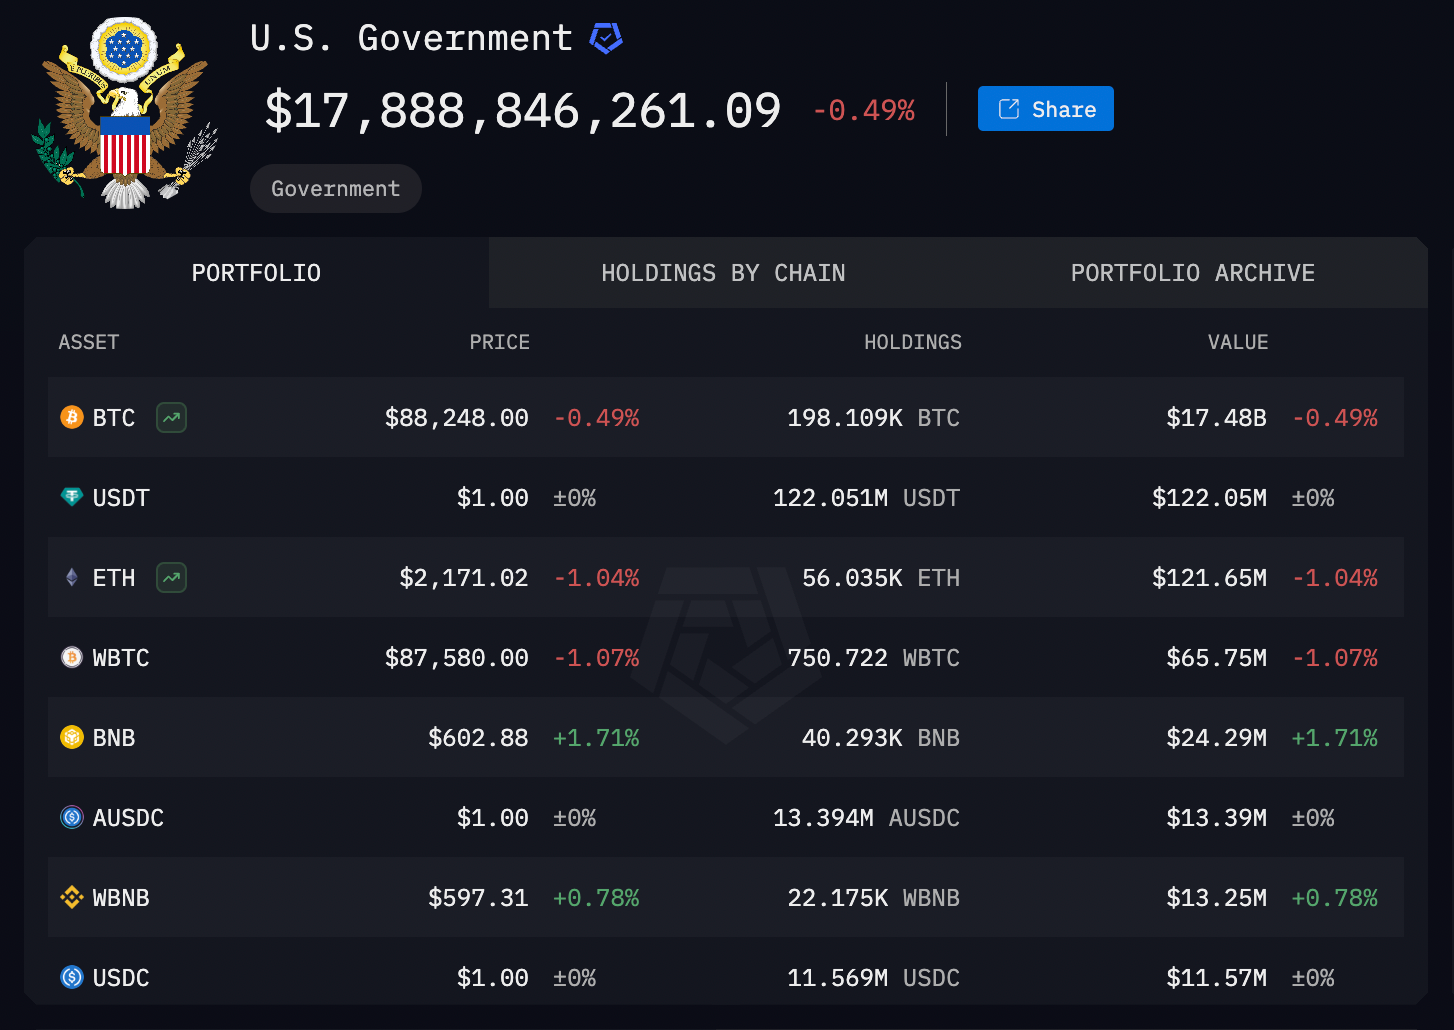This screenshot has width=1454, height=1030.
Task: Click the USDC coin icon
Action: pos(71,977)
